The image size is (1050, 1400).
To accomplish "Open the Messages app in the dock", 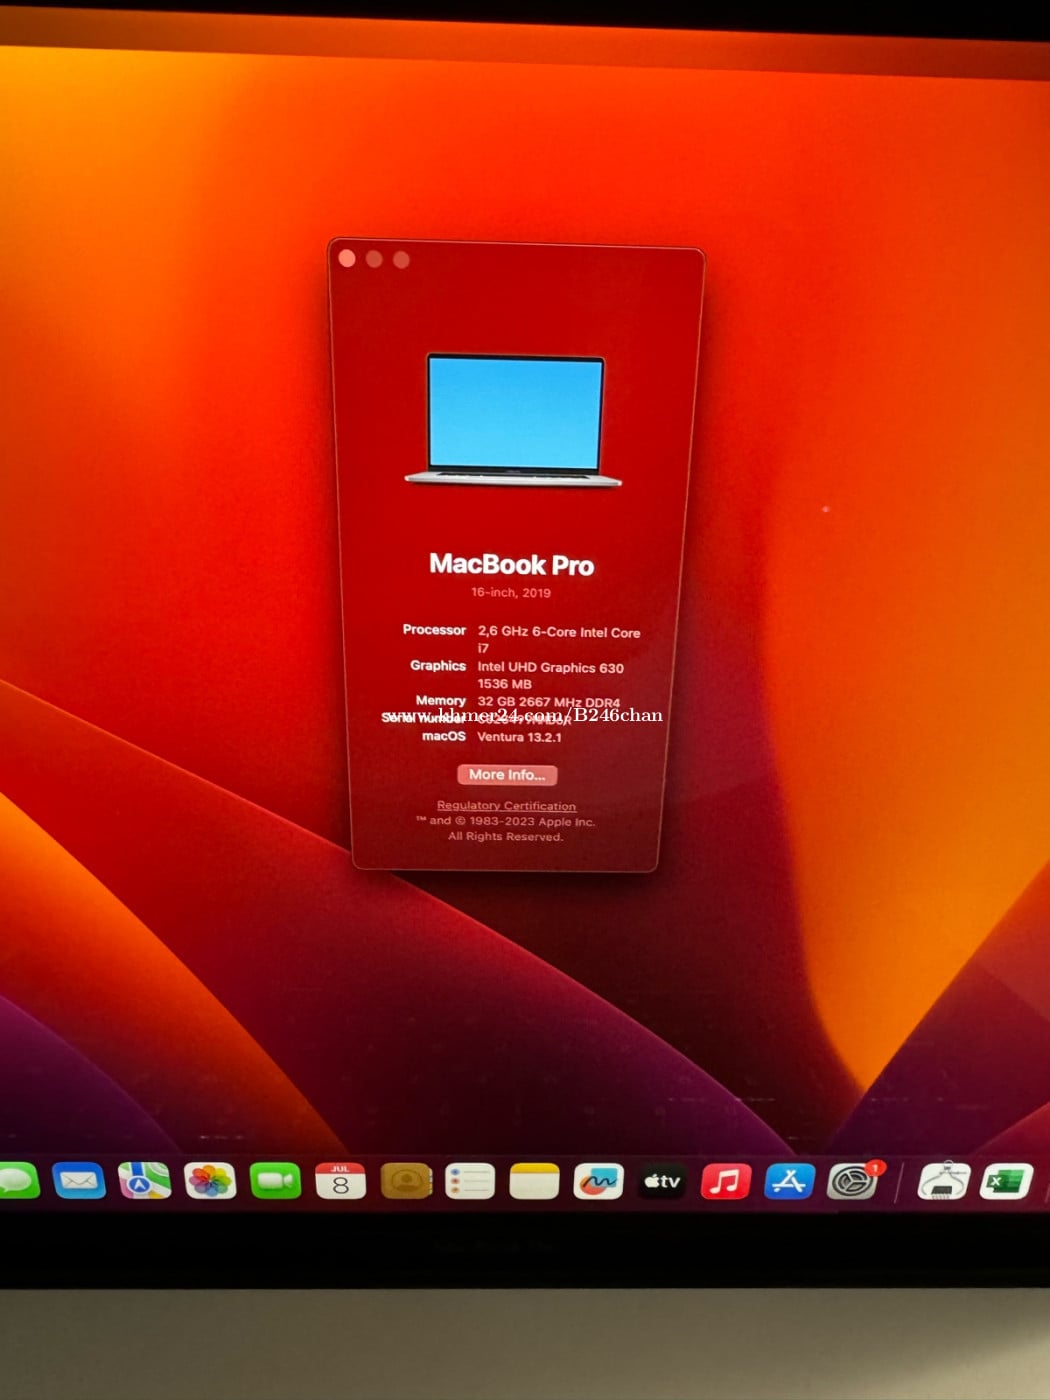I will tap(17, 1181).
